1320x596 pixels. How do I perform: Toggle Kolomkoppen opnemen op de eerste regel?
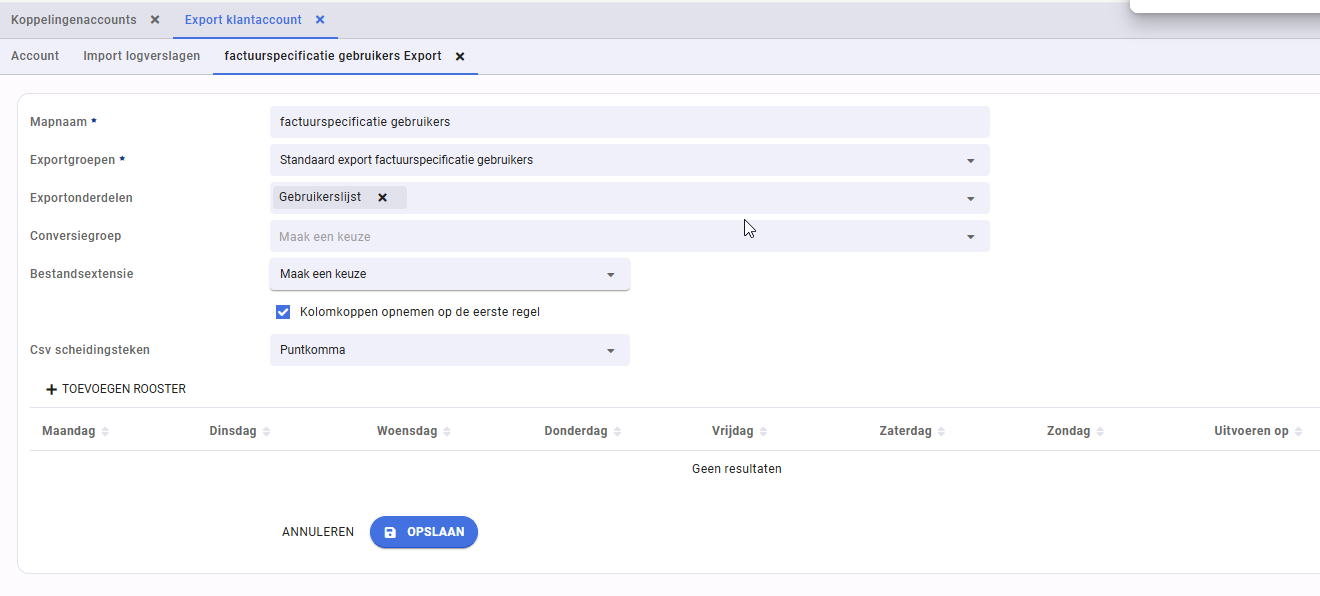click(283, 312)
